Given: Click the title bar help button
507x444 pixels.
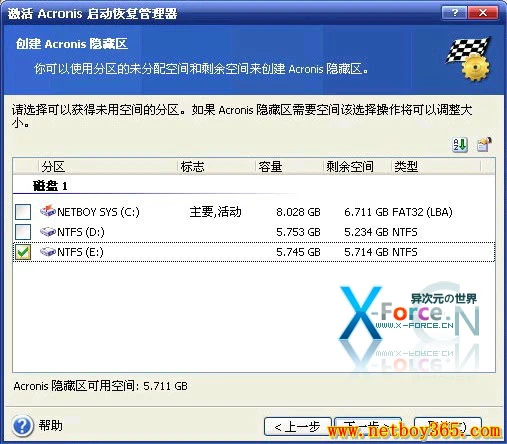Looking at the screenshot, I should [454, 13].
